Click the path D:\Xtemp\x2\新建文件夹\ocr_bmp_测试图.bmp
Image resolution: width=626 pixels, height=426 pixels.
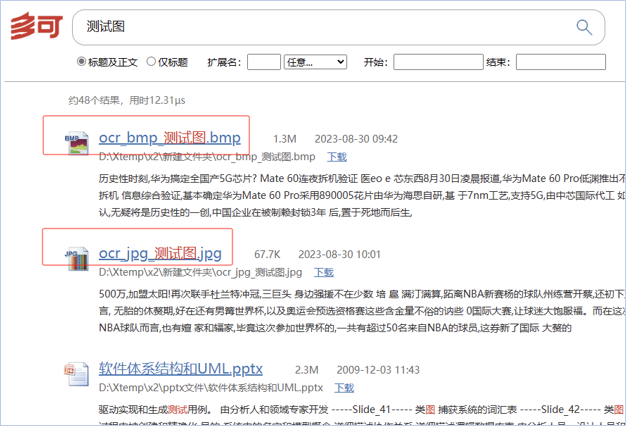point(207,157)
